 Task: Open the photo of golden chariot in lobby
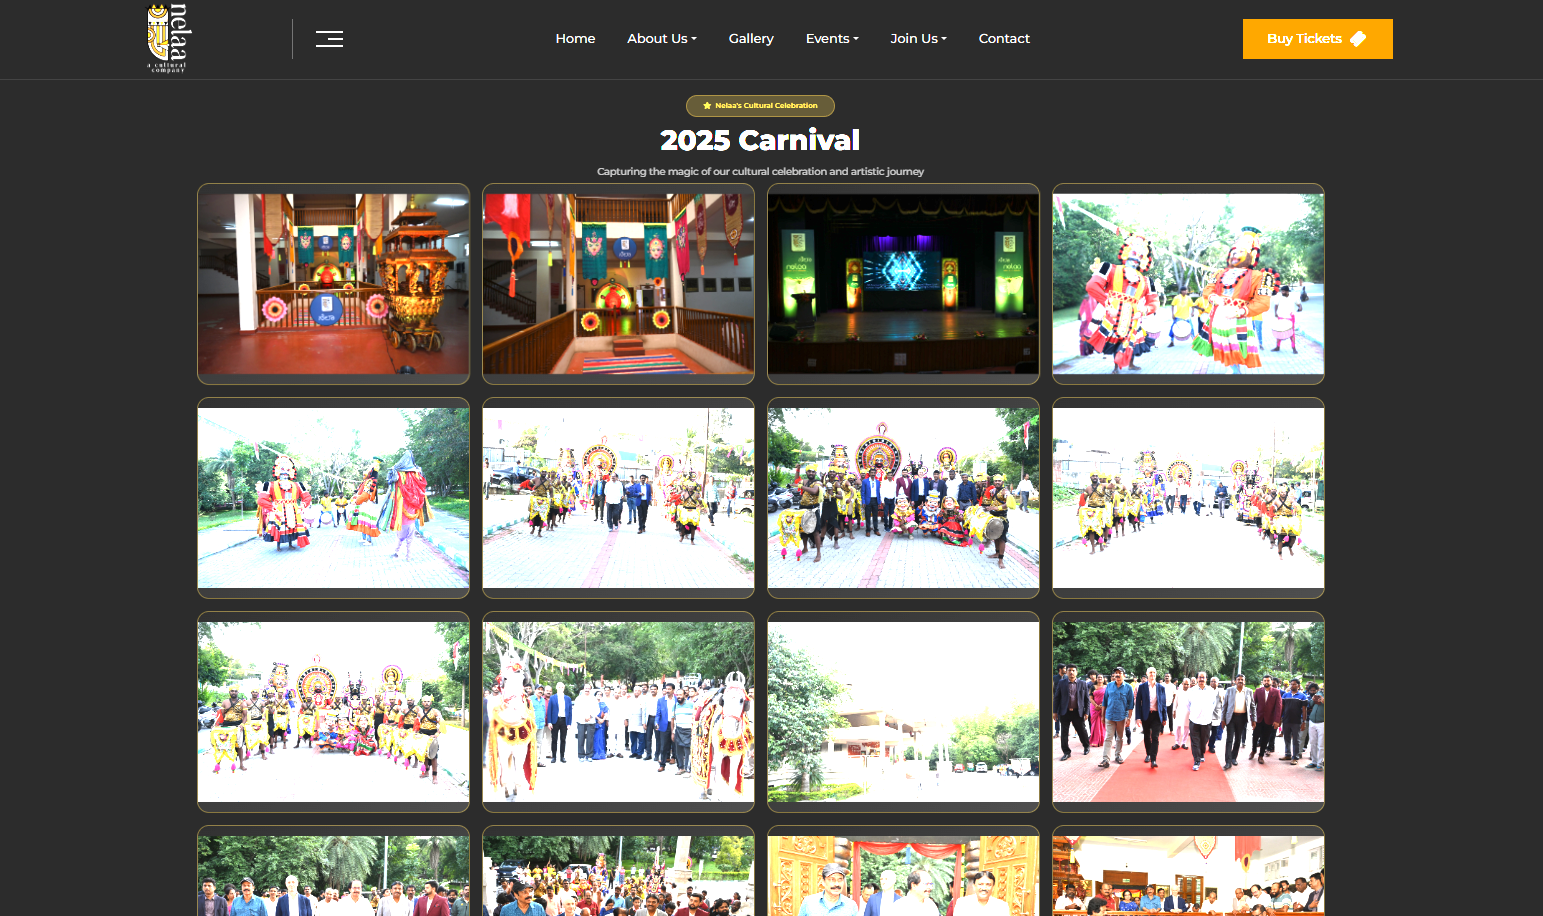pos(333,284)
